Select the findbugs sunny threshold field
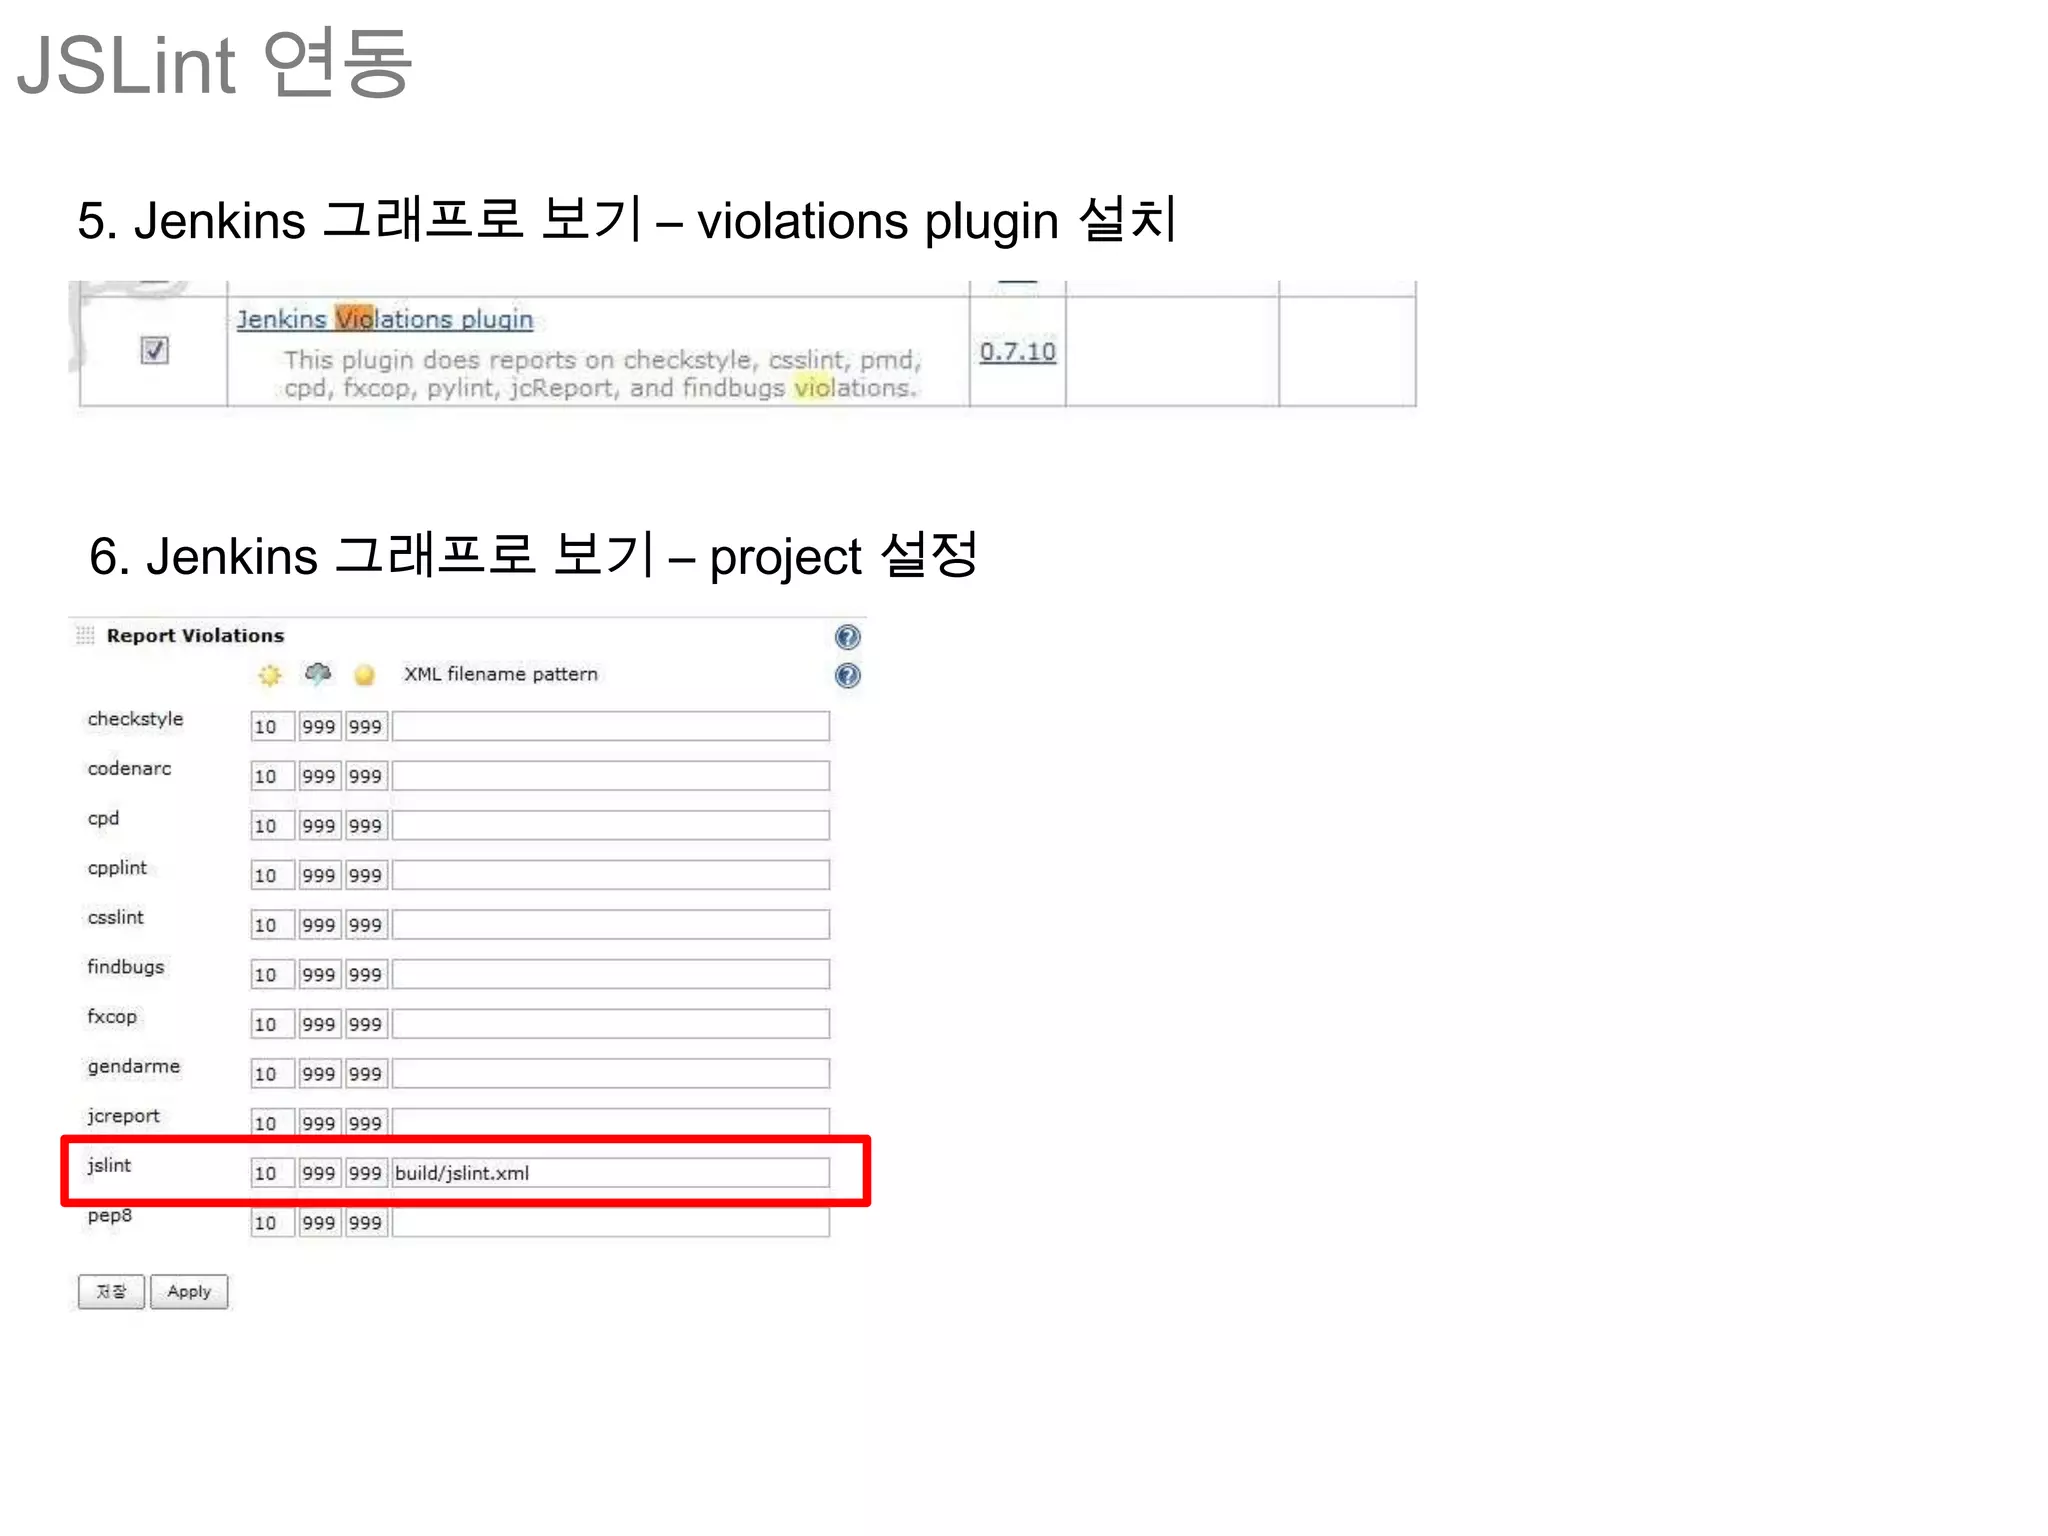Image resolution: width=2048 pixels, height=1536 pixels. (x=271, y=975)
